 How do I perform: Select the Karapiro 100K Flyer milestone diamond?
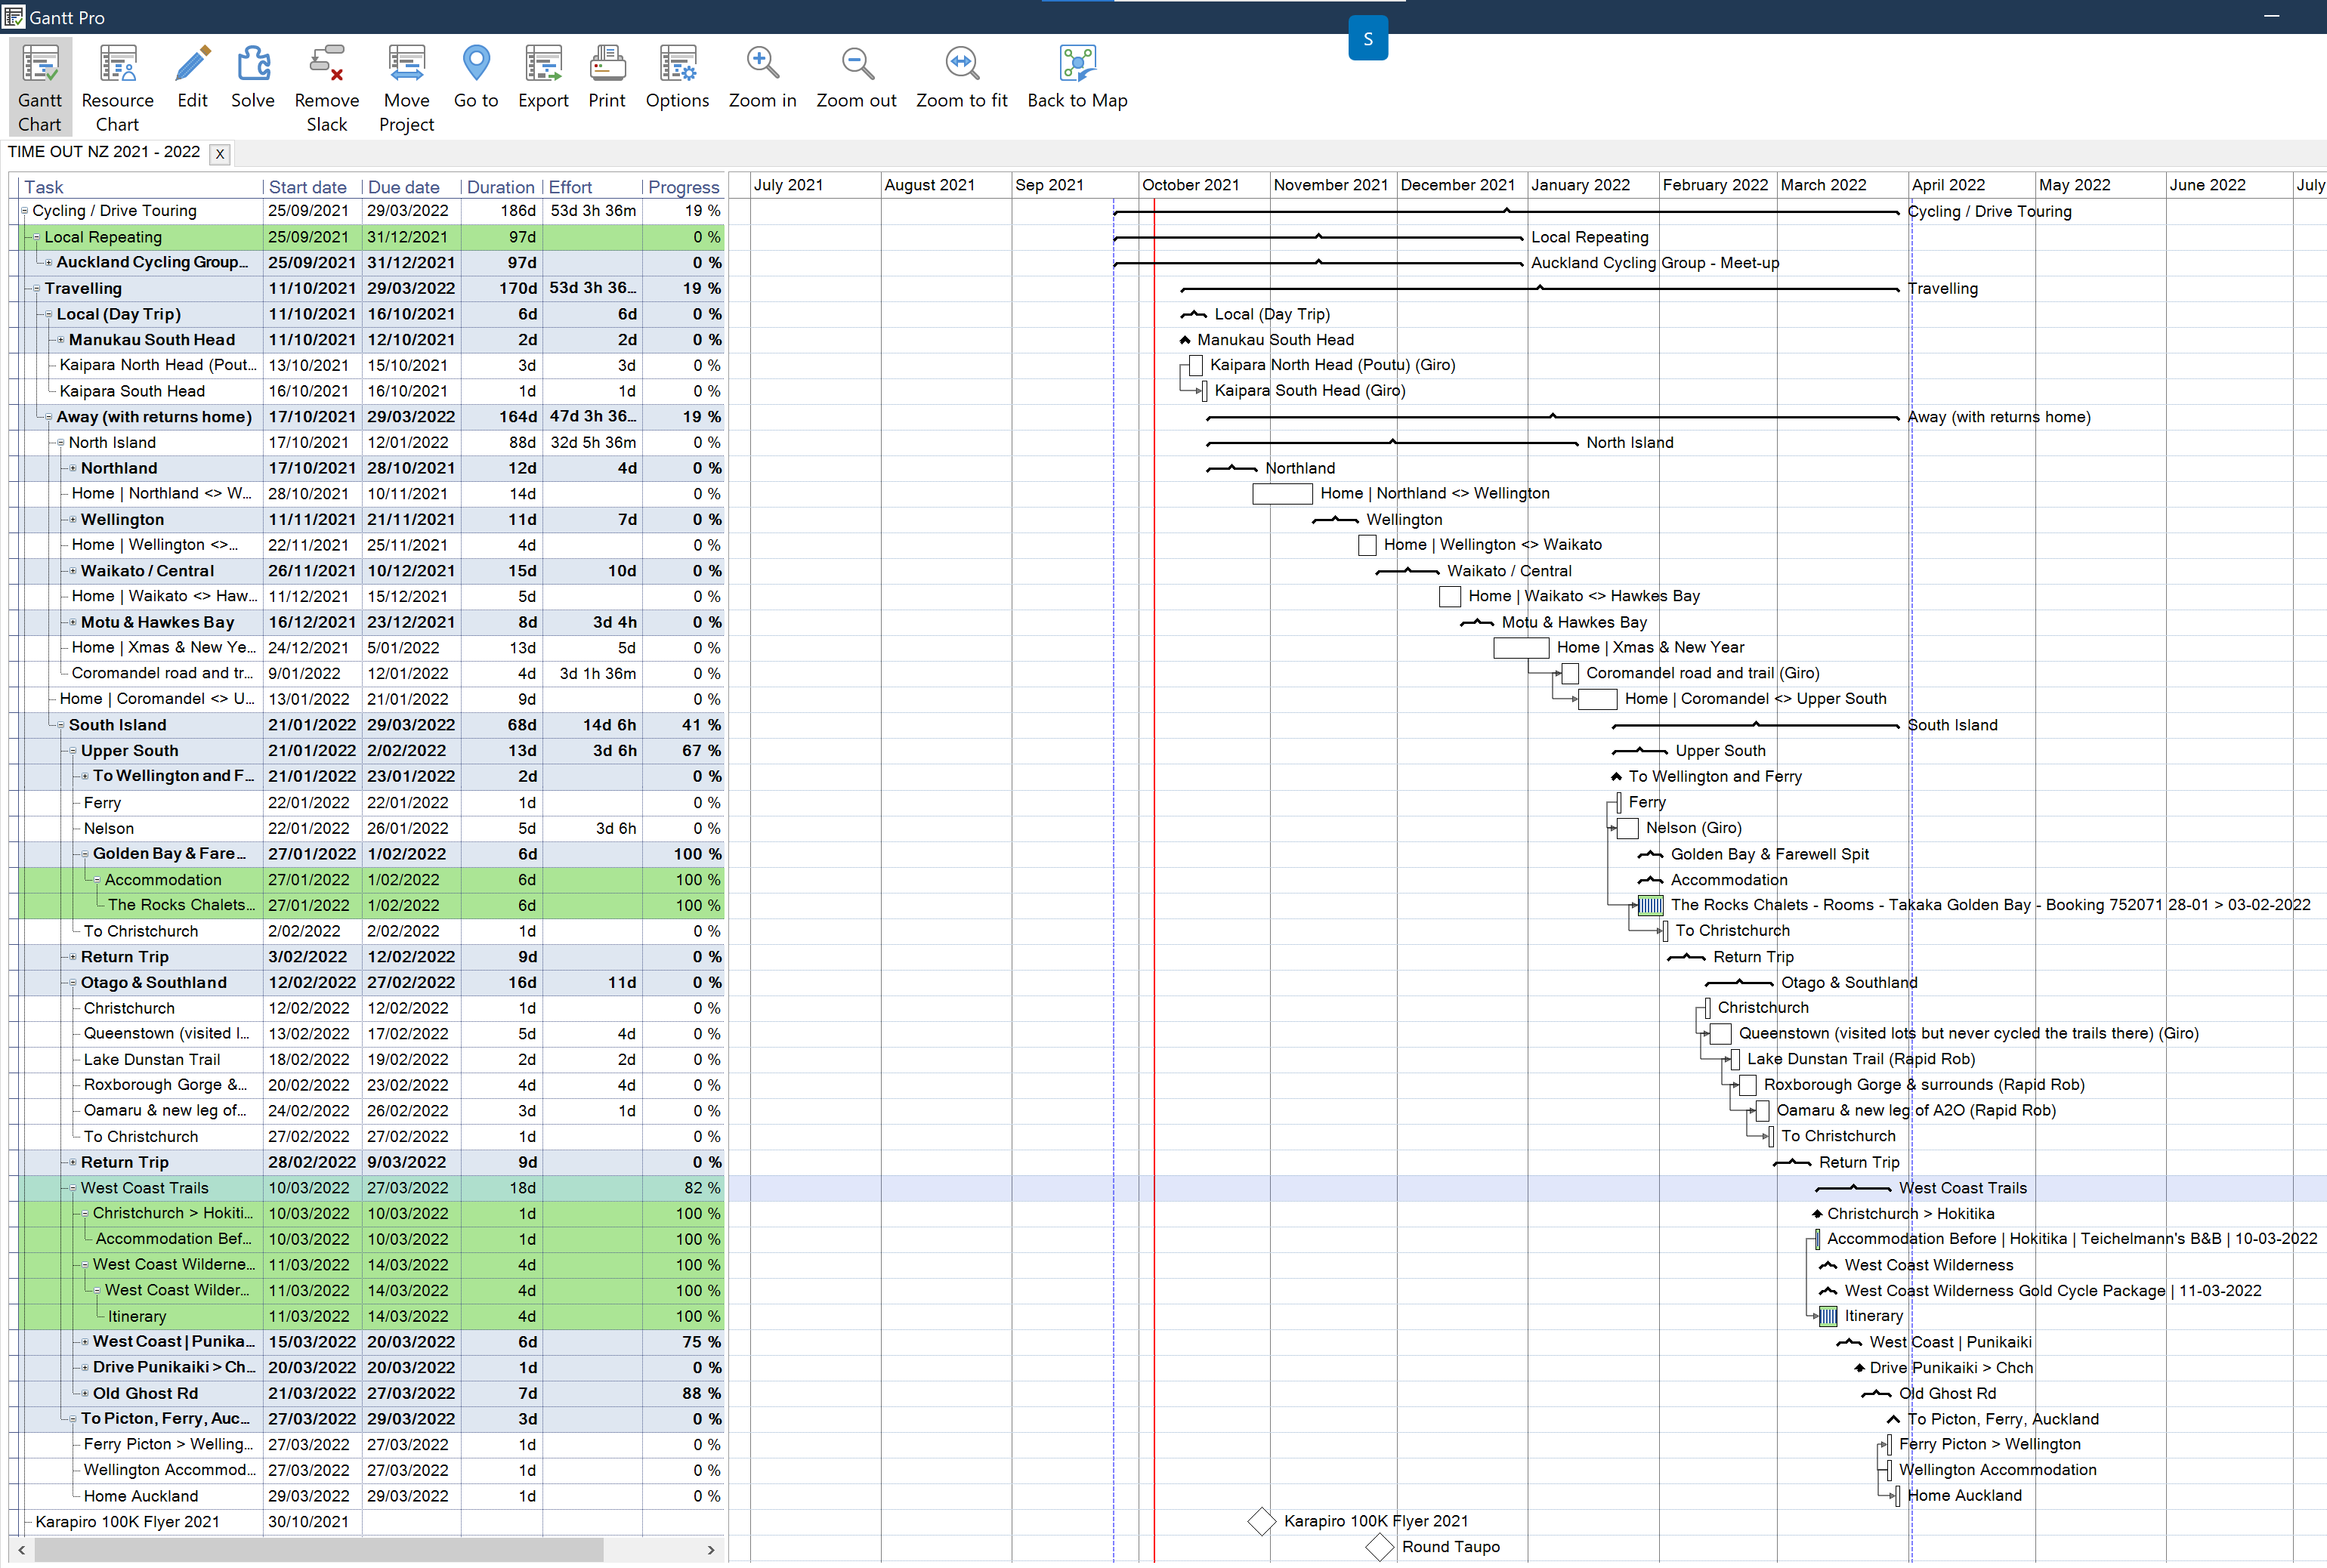(1261, 1521)
